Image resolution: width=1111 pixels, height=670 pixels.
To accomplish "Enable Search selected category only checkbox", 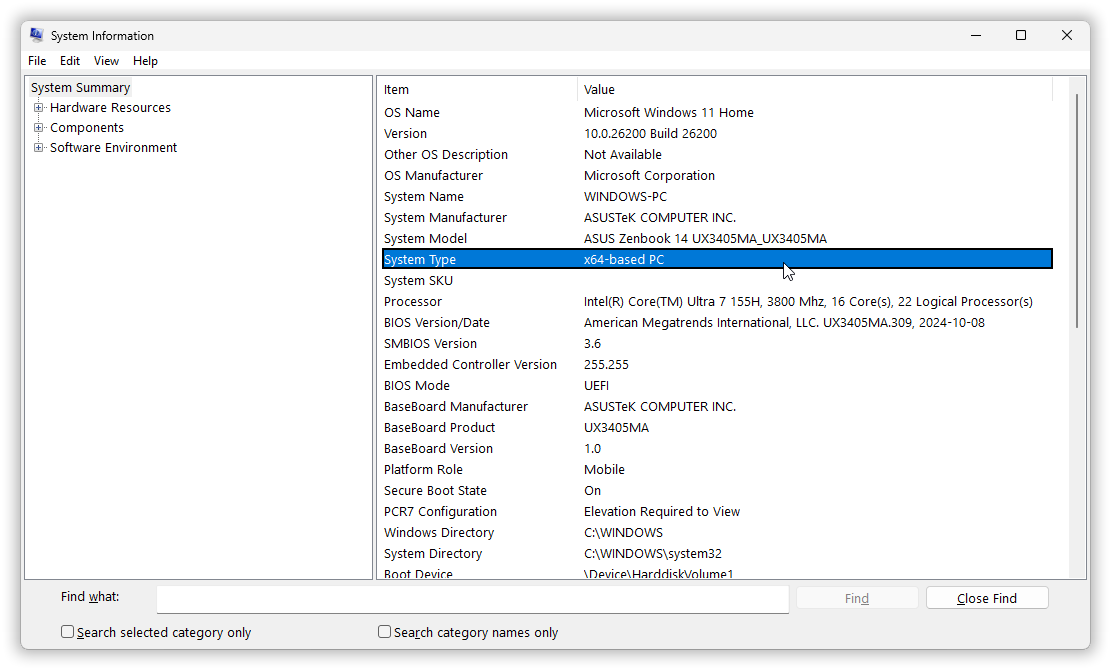I will click(x=68, y=632).
